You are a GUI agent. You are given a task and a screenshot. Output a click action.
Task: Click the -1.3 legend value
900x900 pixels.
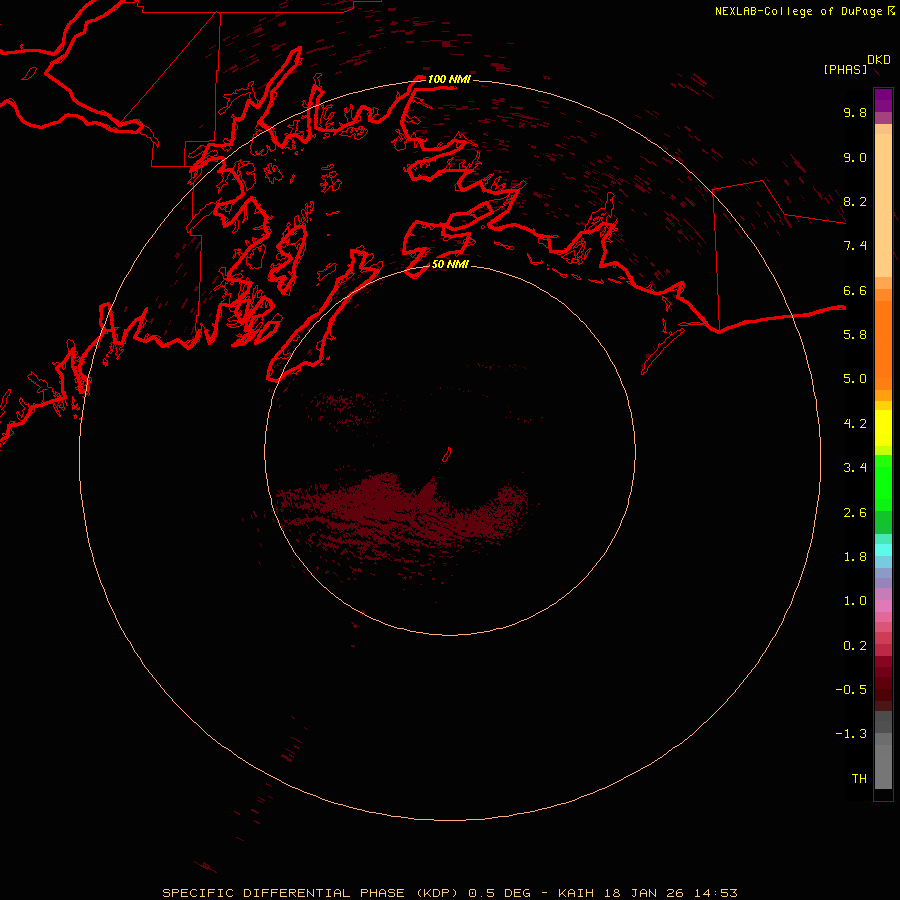pyautogui.click(x=851, y=734)
